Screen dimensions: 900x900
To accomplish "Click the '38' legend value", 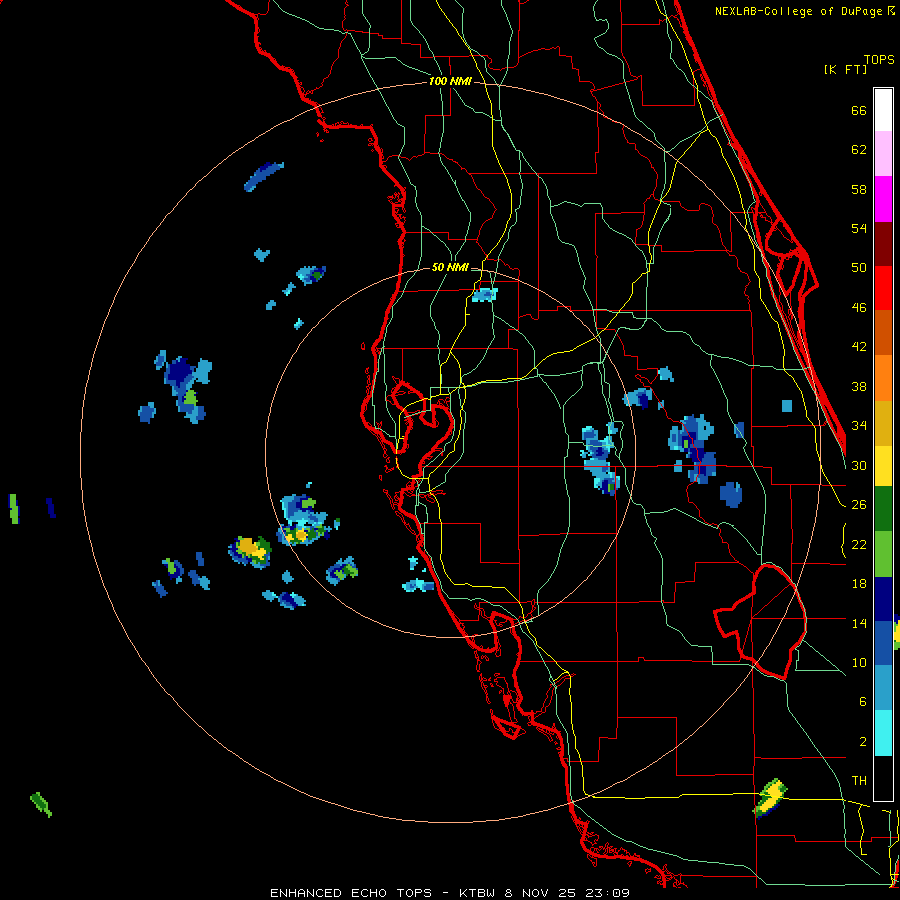I will 859,386.
